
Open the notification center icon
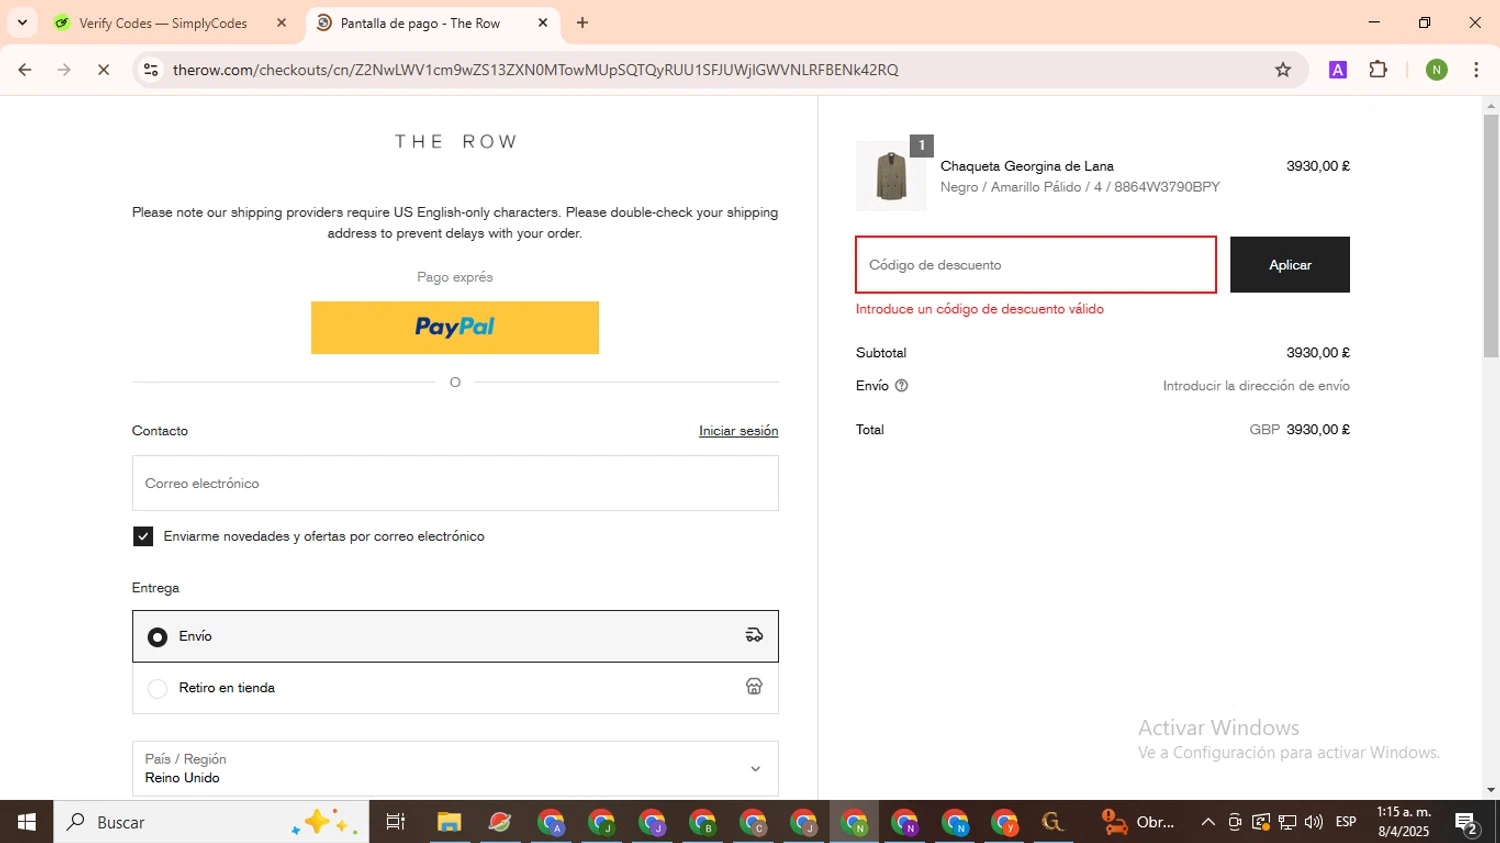(x=1467, y=822)
